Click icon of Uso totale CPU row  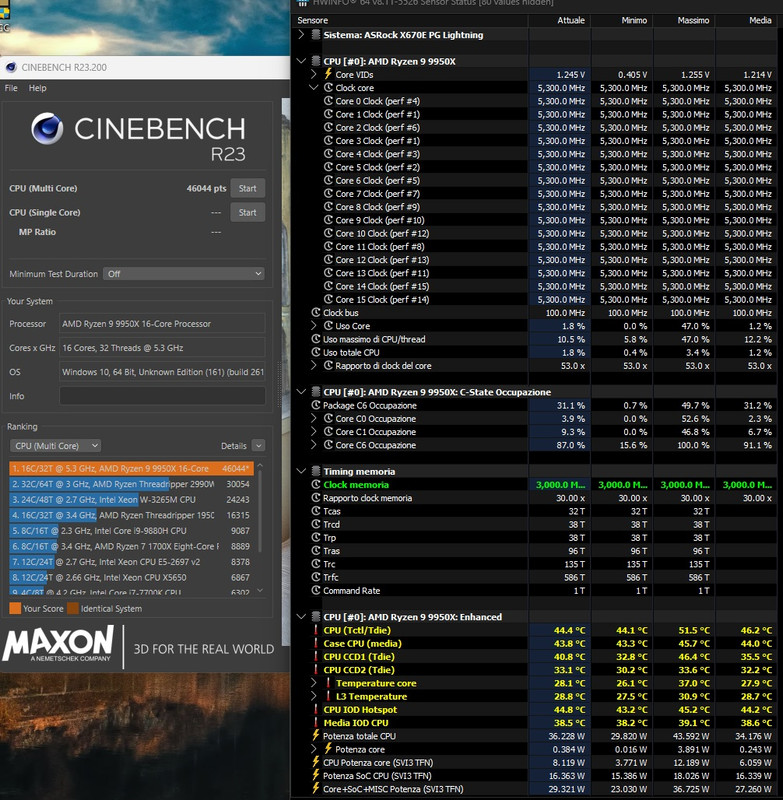316,352
